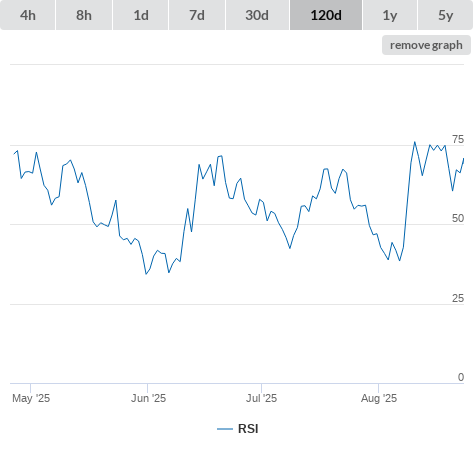Image resolution: width=474 pixels, height=455 pixels.
Task: Click the active 120d tab
Action: pyautogui.click(x=326, y=15)
